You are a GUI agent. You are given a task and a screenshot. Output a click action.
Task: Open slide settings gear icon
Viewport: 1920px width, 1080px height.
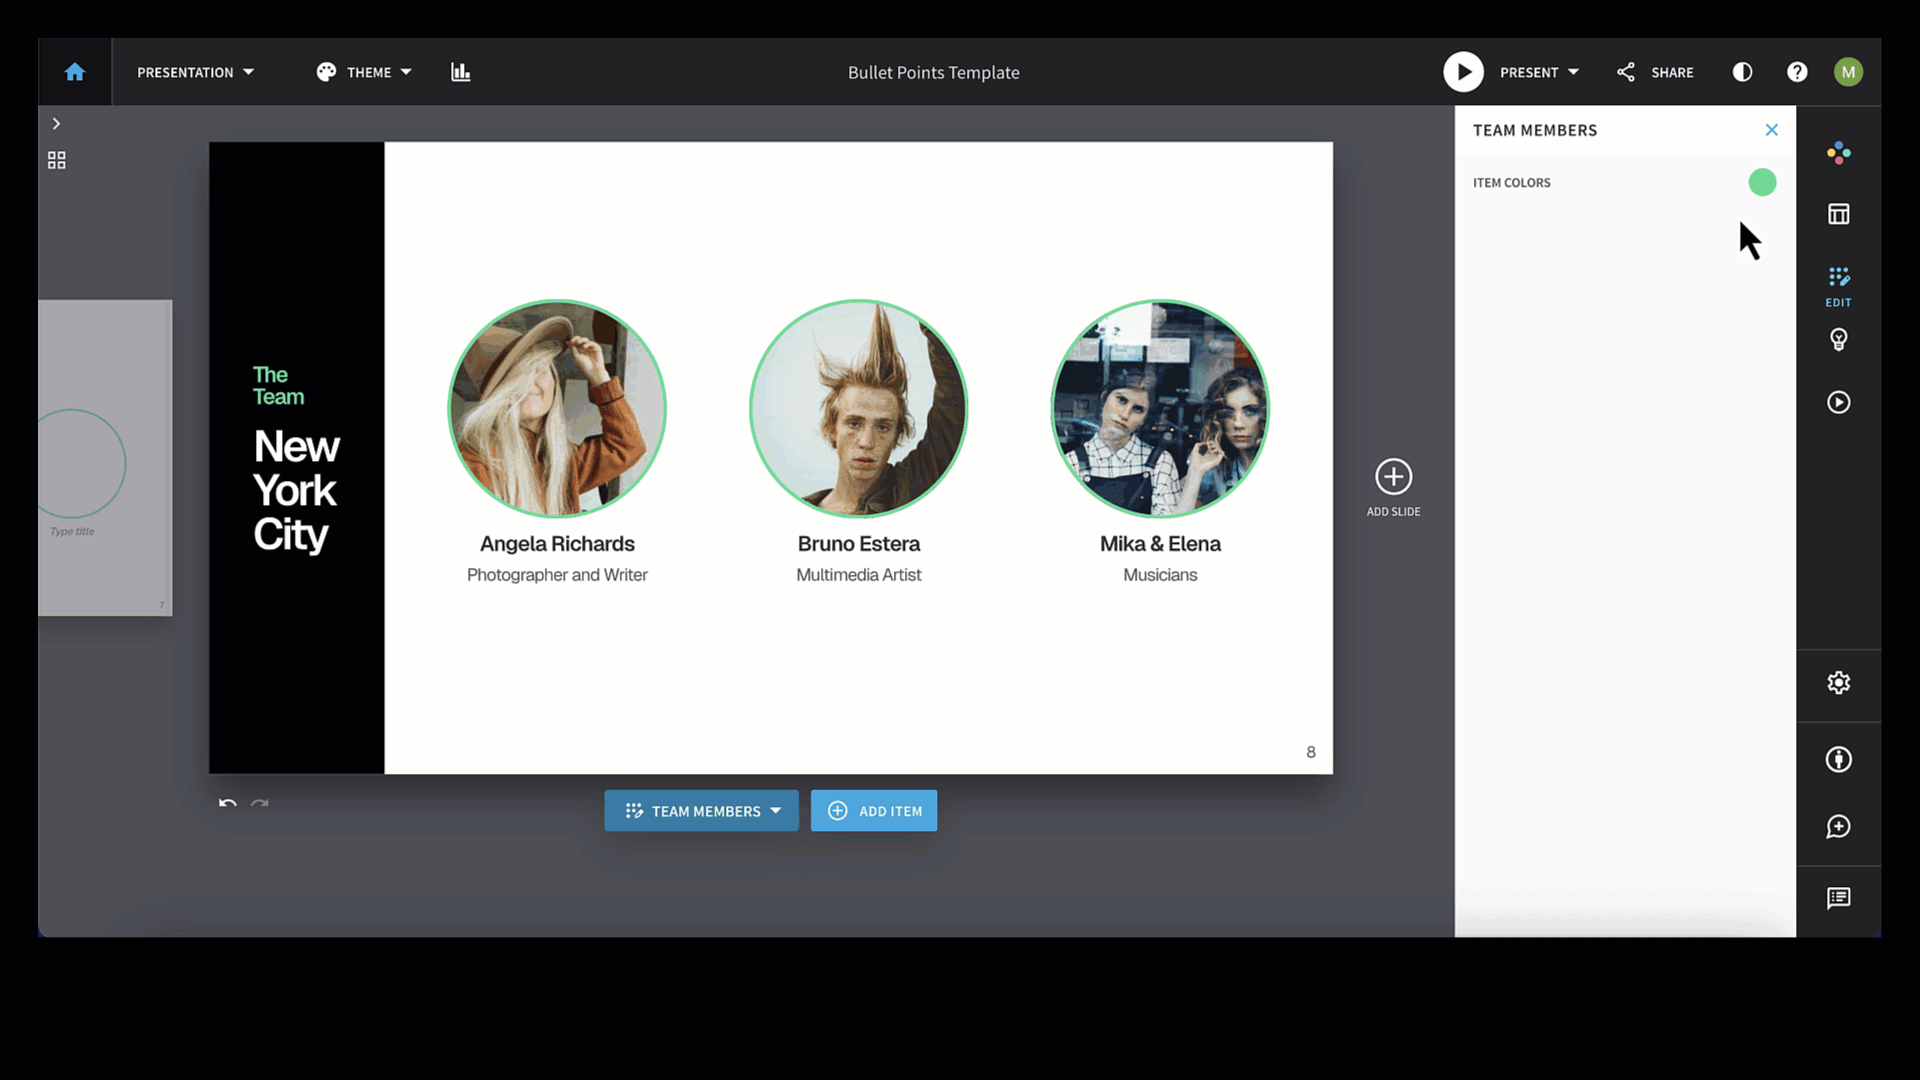[x=1838, y=683]
